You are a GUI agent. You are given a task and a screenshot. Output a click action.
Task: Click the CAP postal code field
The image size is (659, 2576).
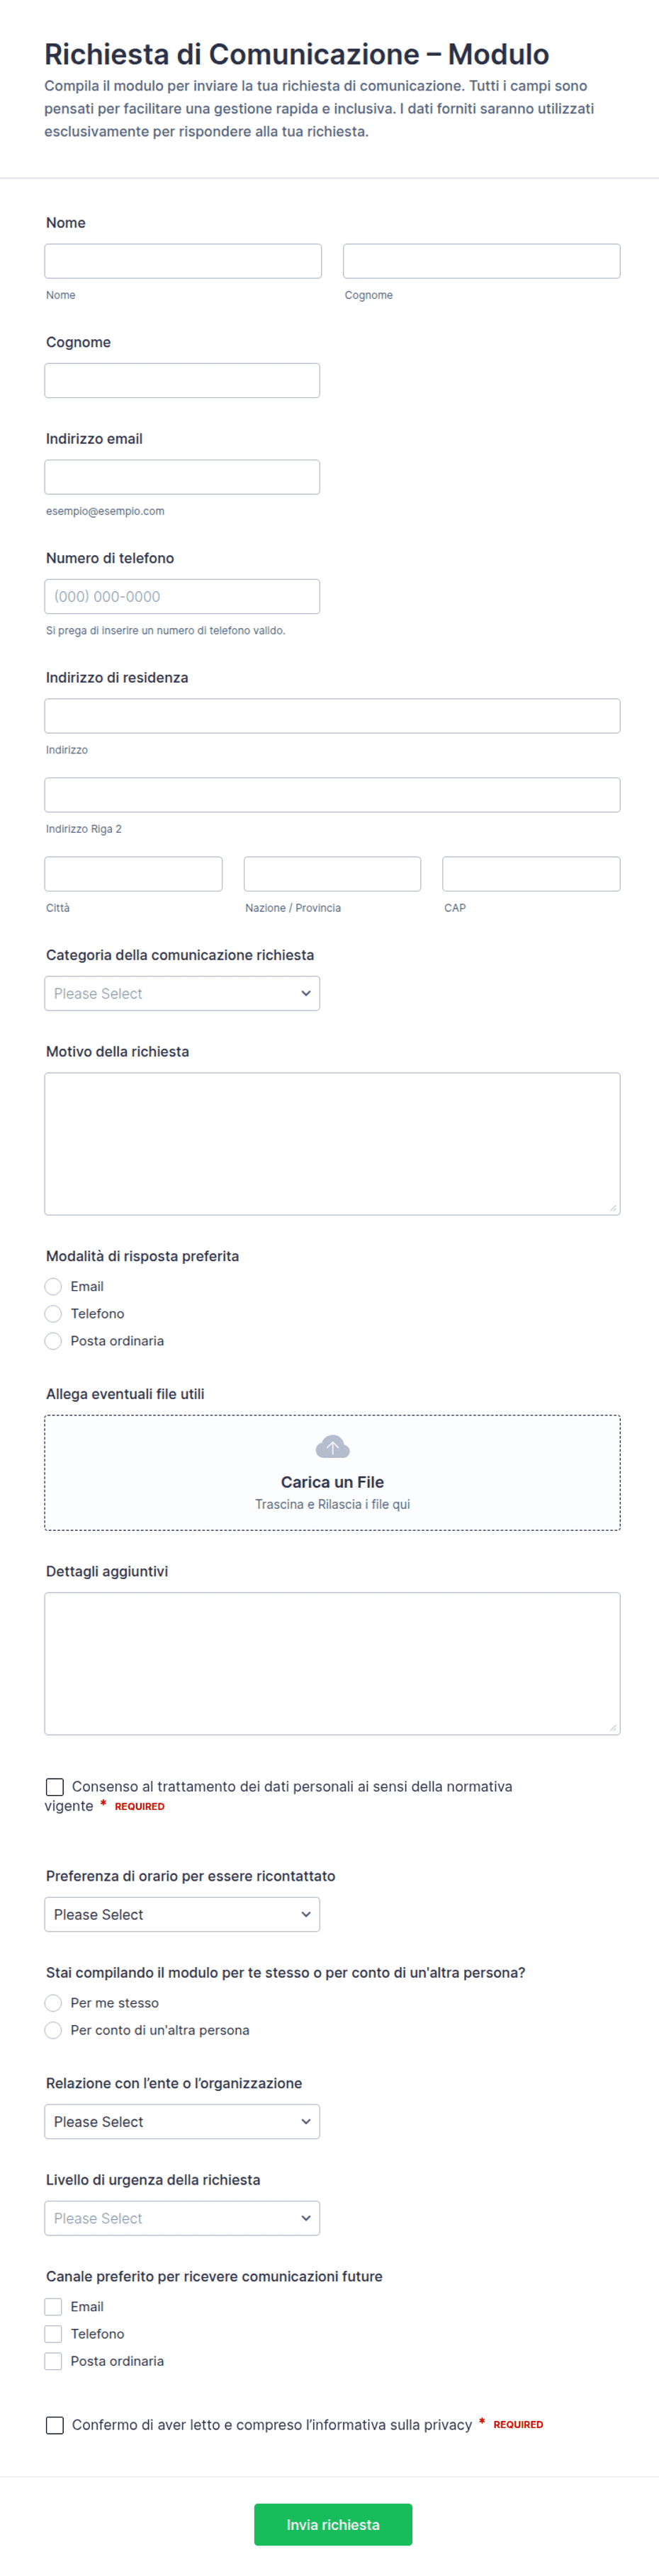531,874
